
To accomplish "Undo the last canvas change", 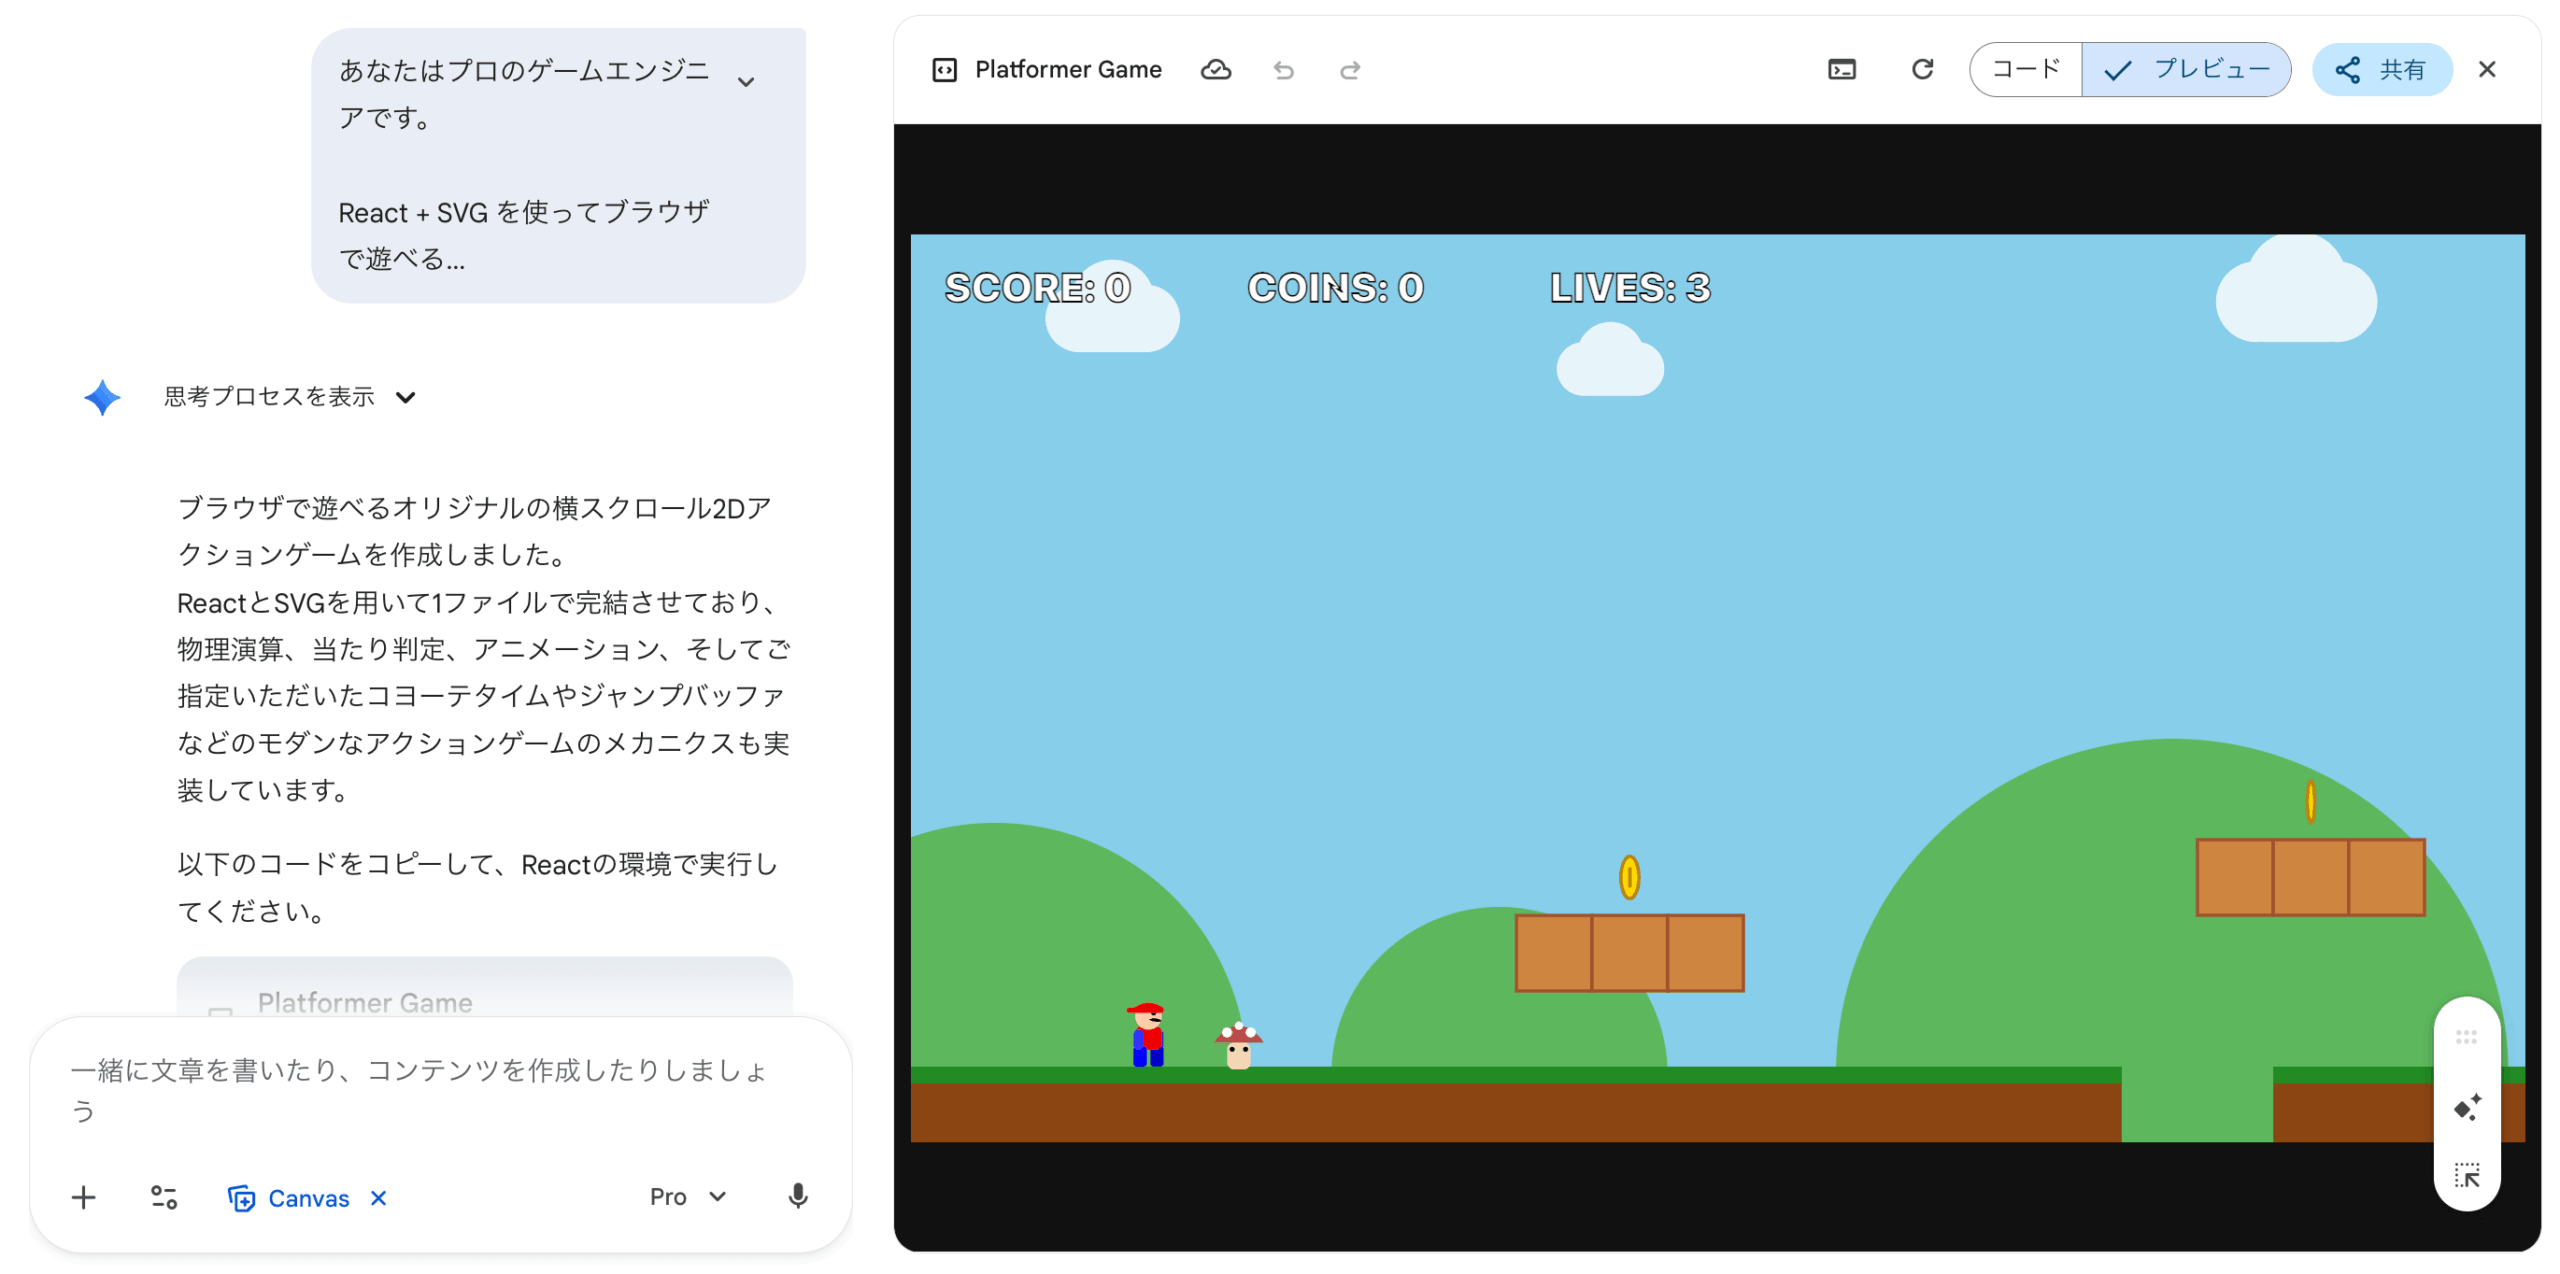I will pyautogui.click(x=1283, y=70).
